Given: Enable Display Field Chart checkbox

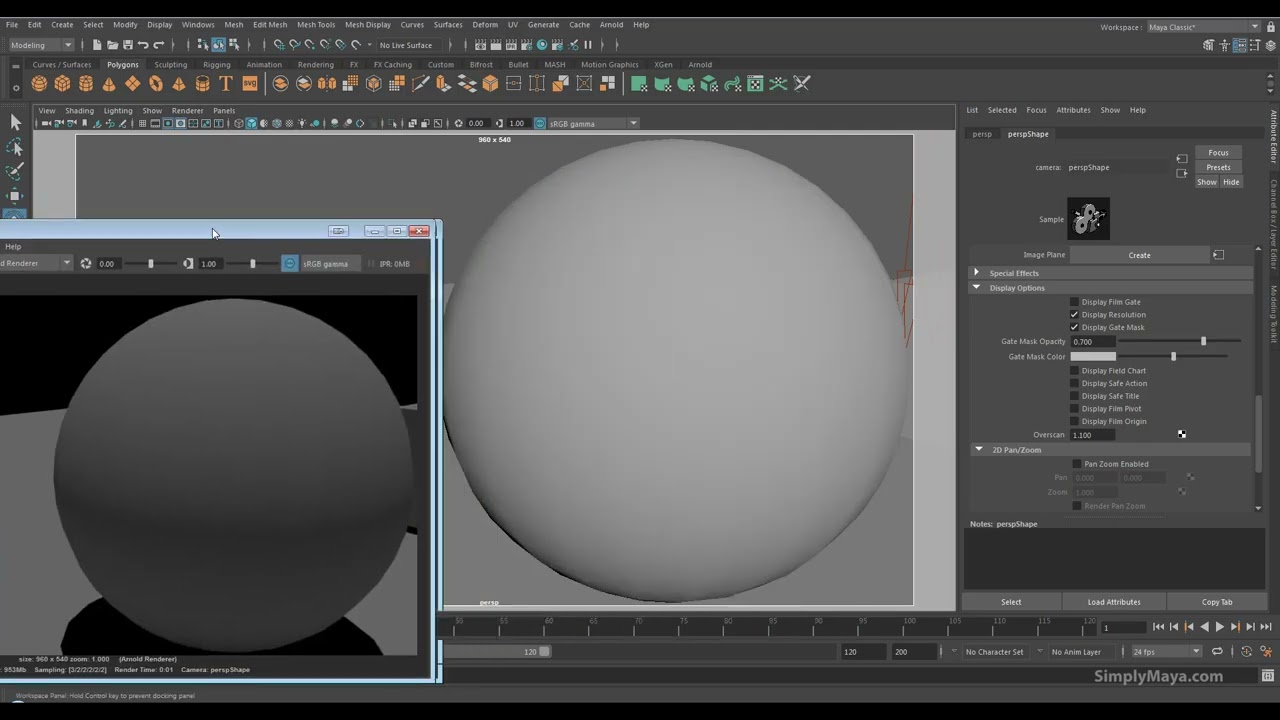Looking at the screenshot, I should point(1075,371).
